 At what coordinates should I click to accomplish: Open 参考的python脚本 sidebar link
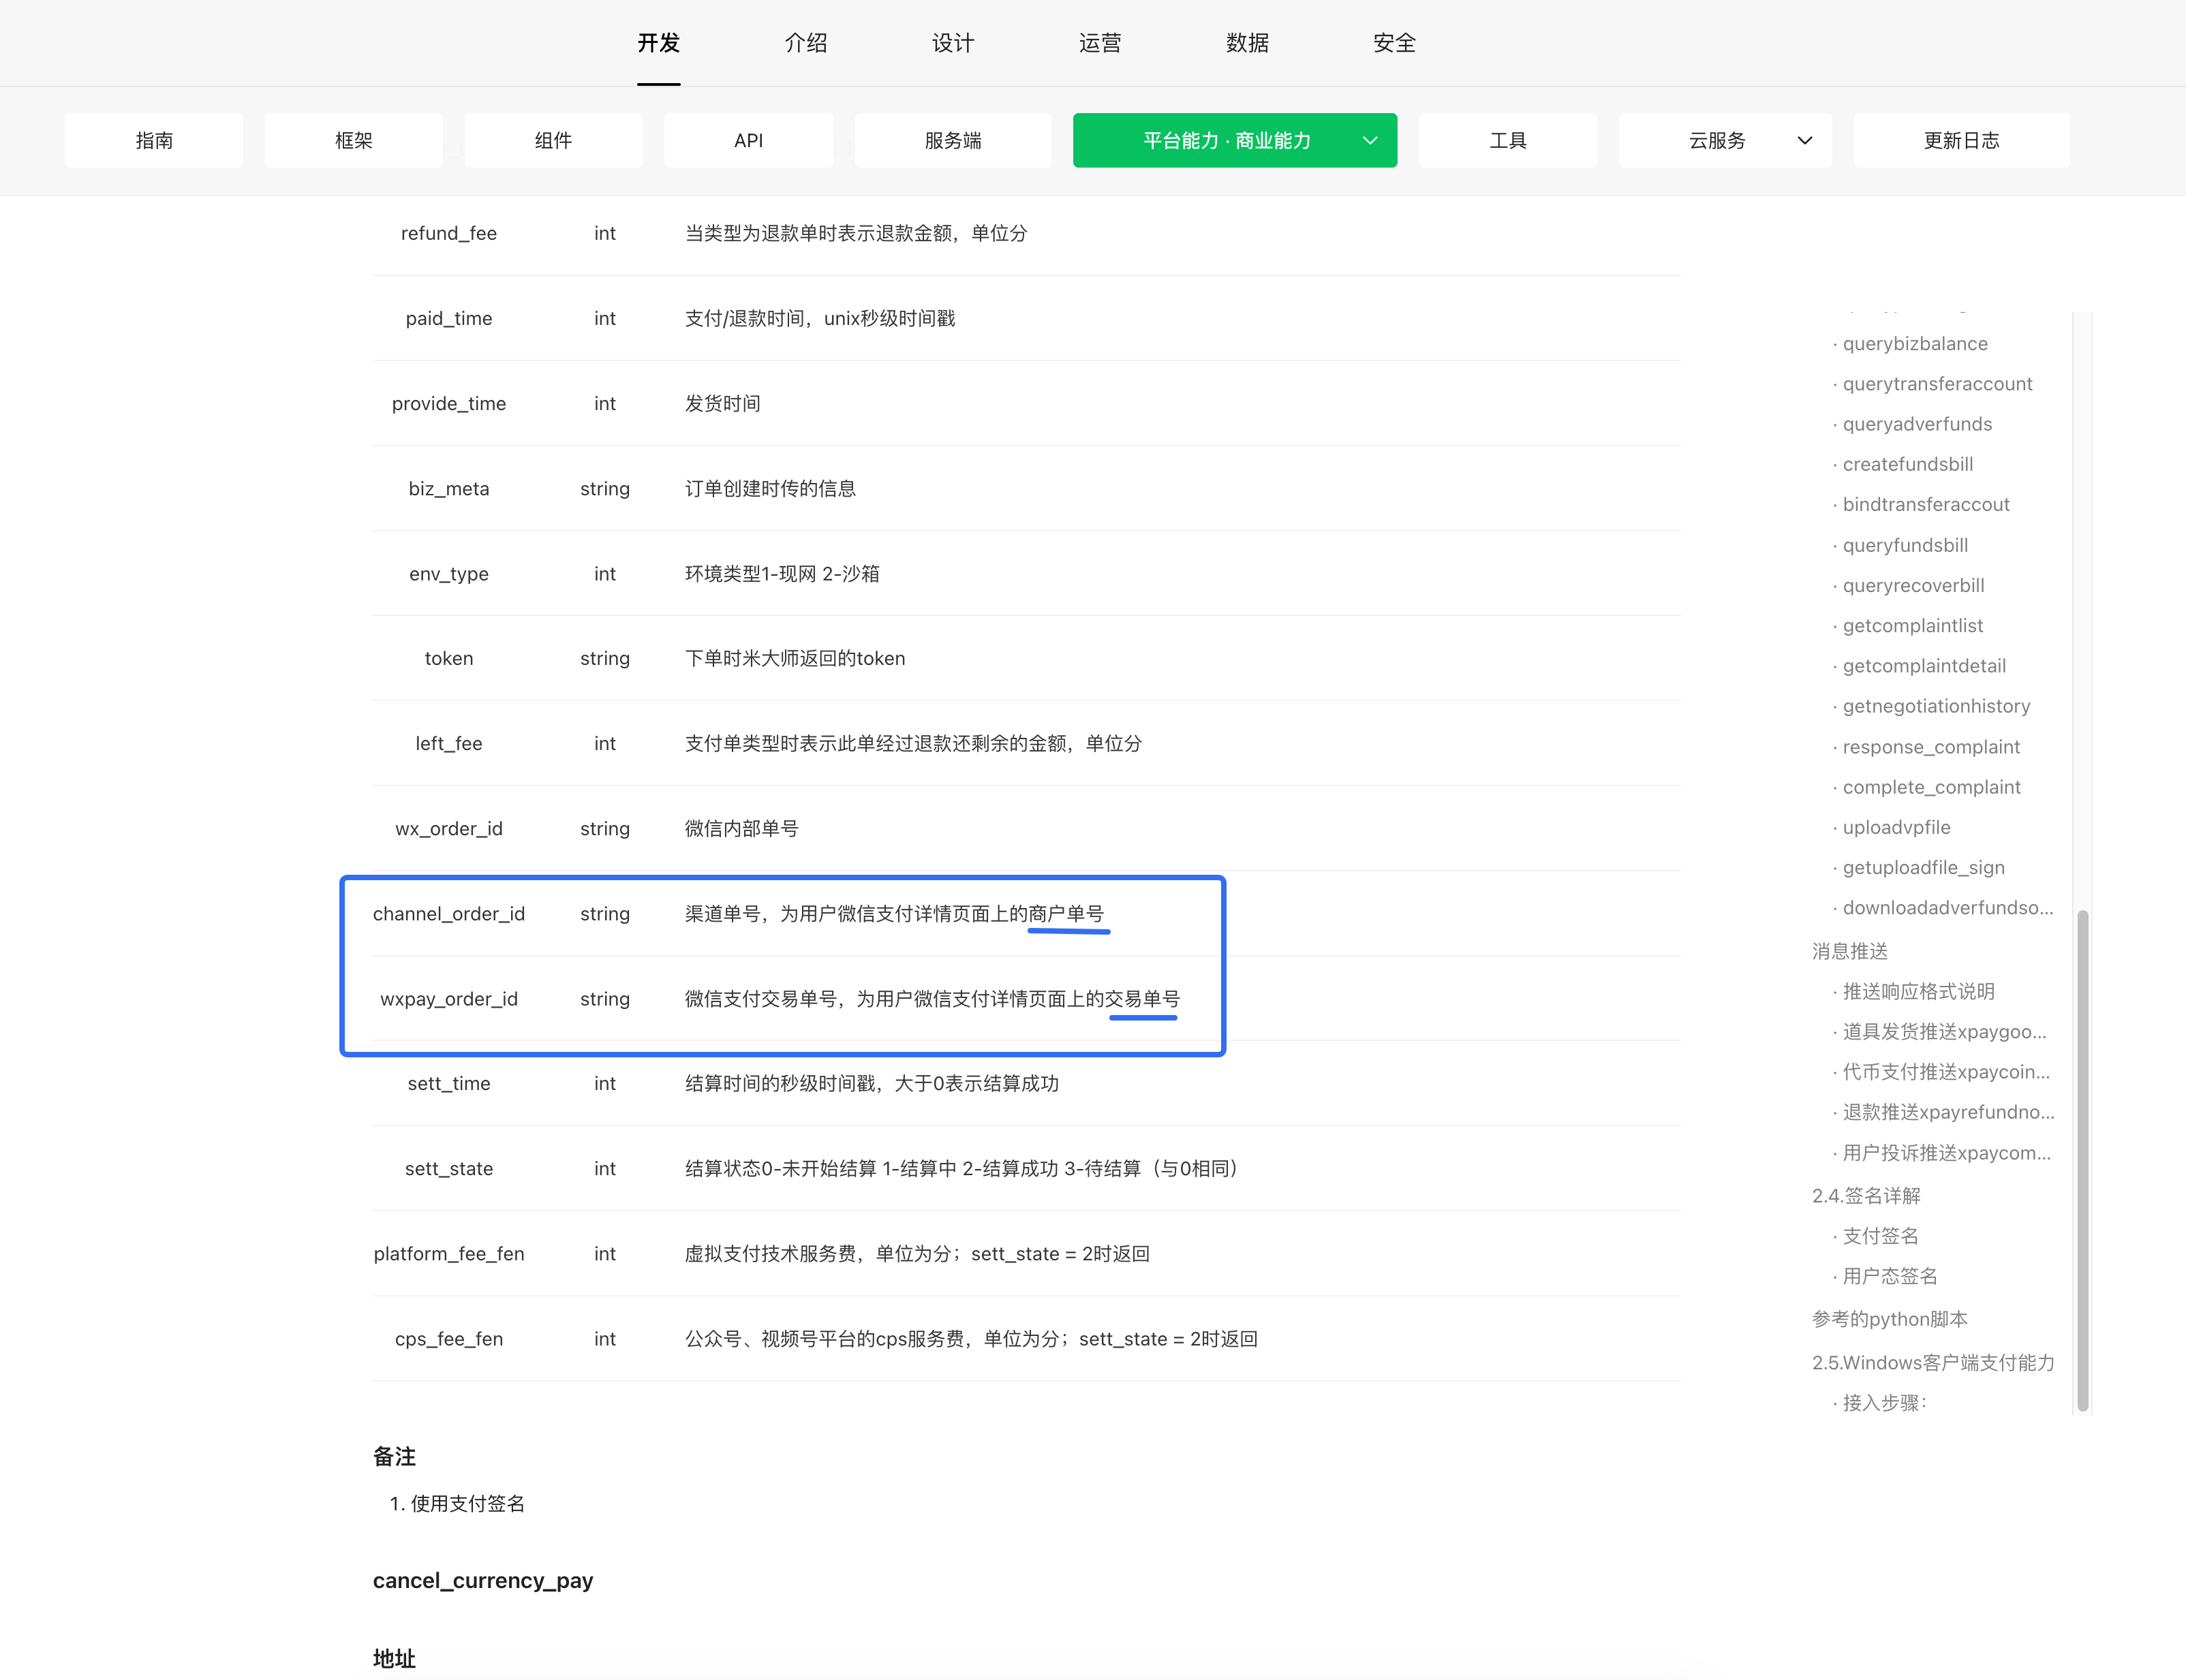(1889, 1319)
